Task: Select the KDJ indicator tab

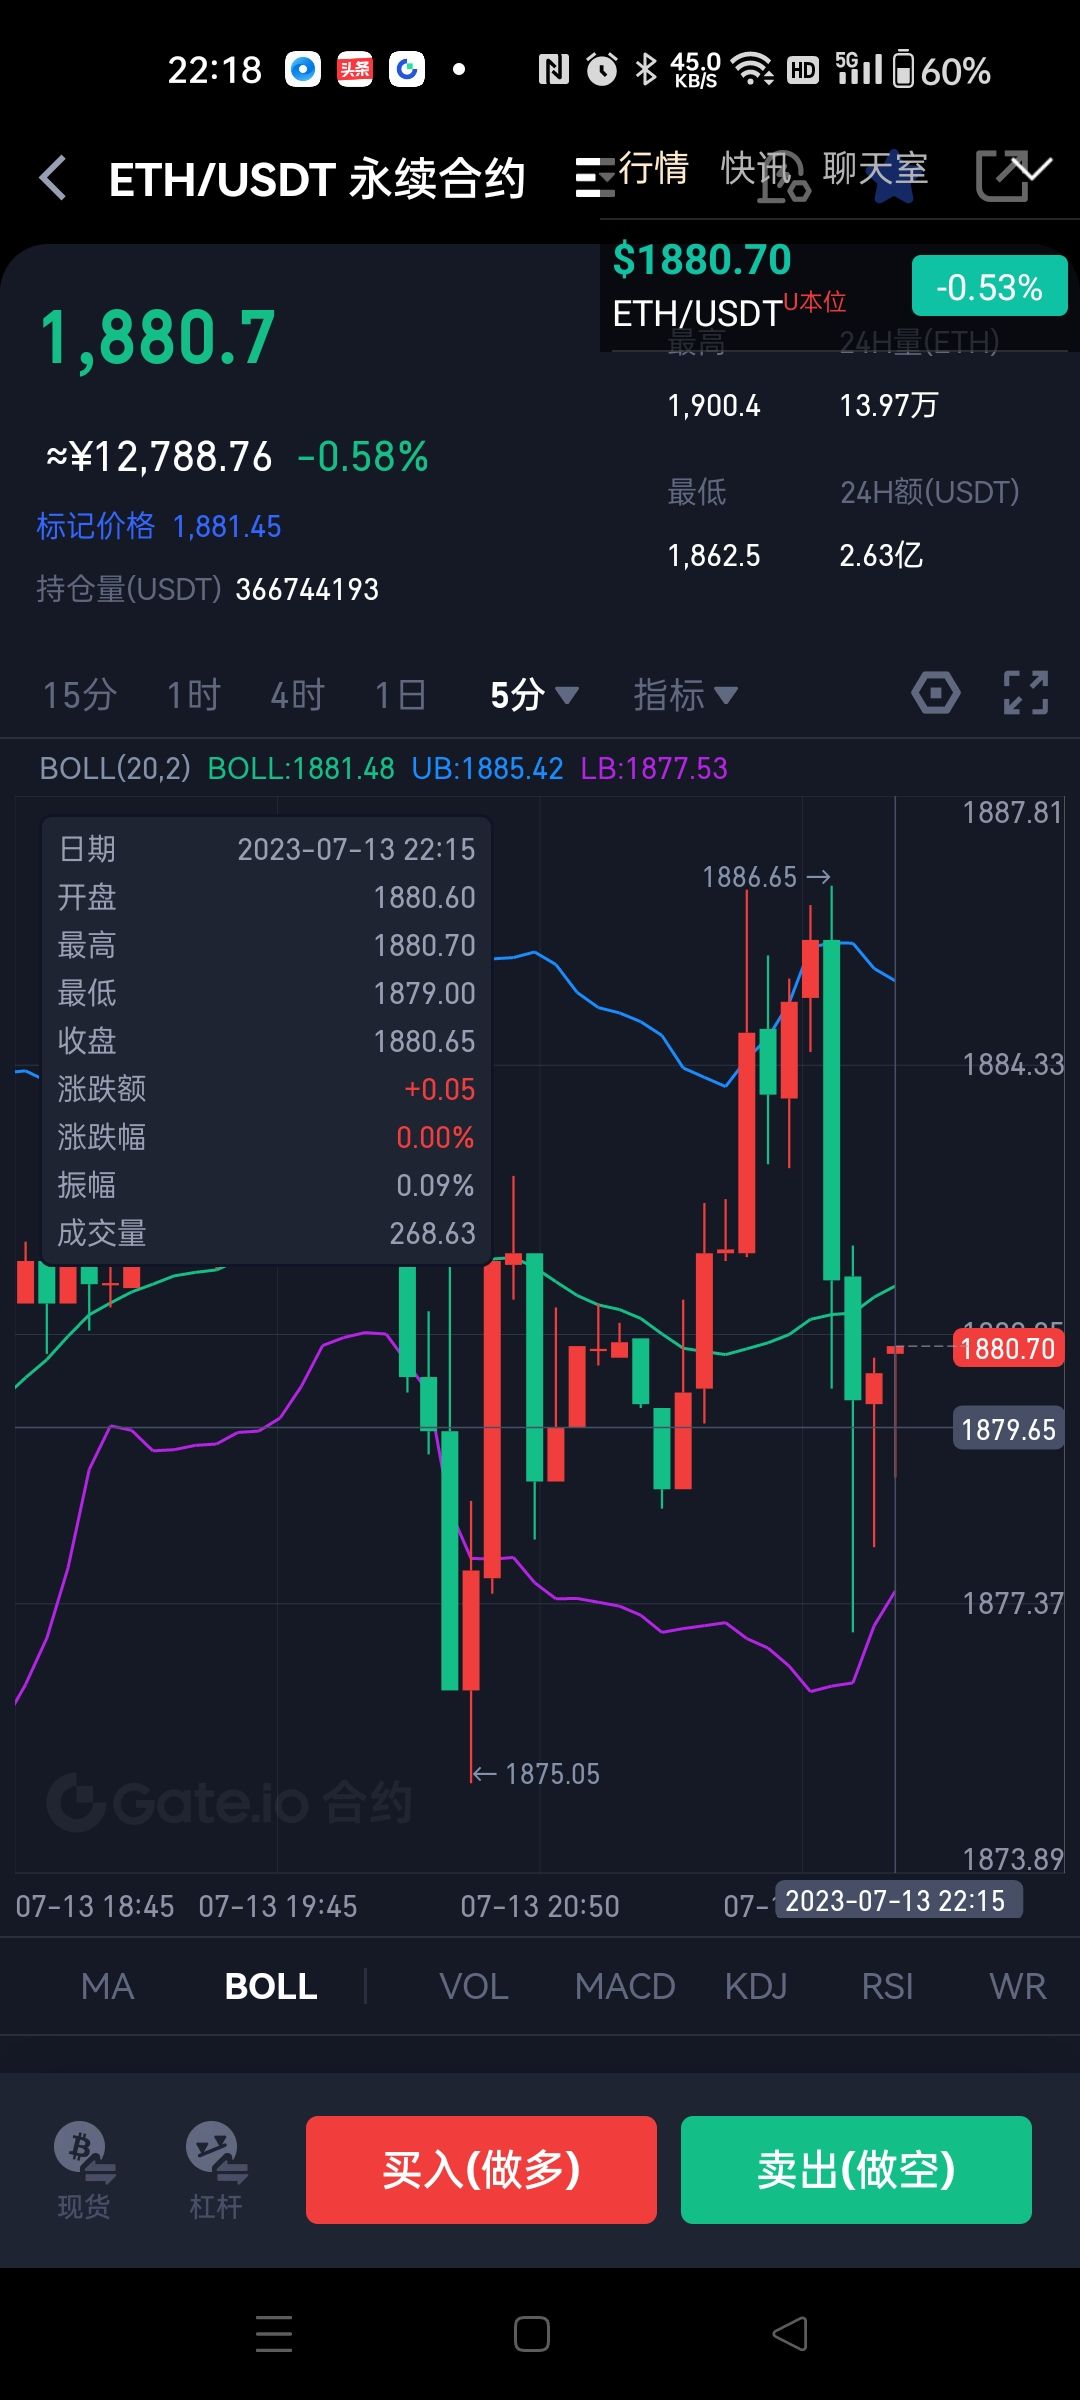Action: point(756,1986)
